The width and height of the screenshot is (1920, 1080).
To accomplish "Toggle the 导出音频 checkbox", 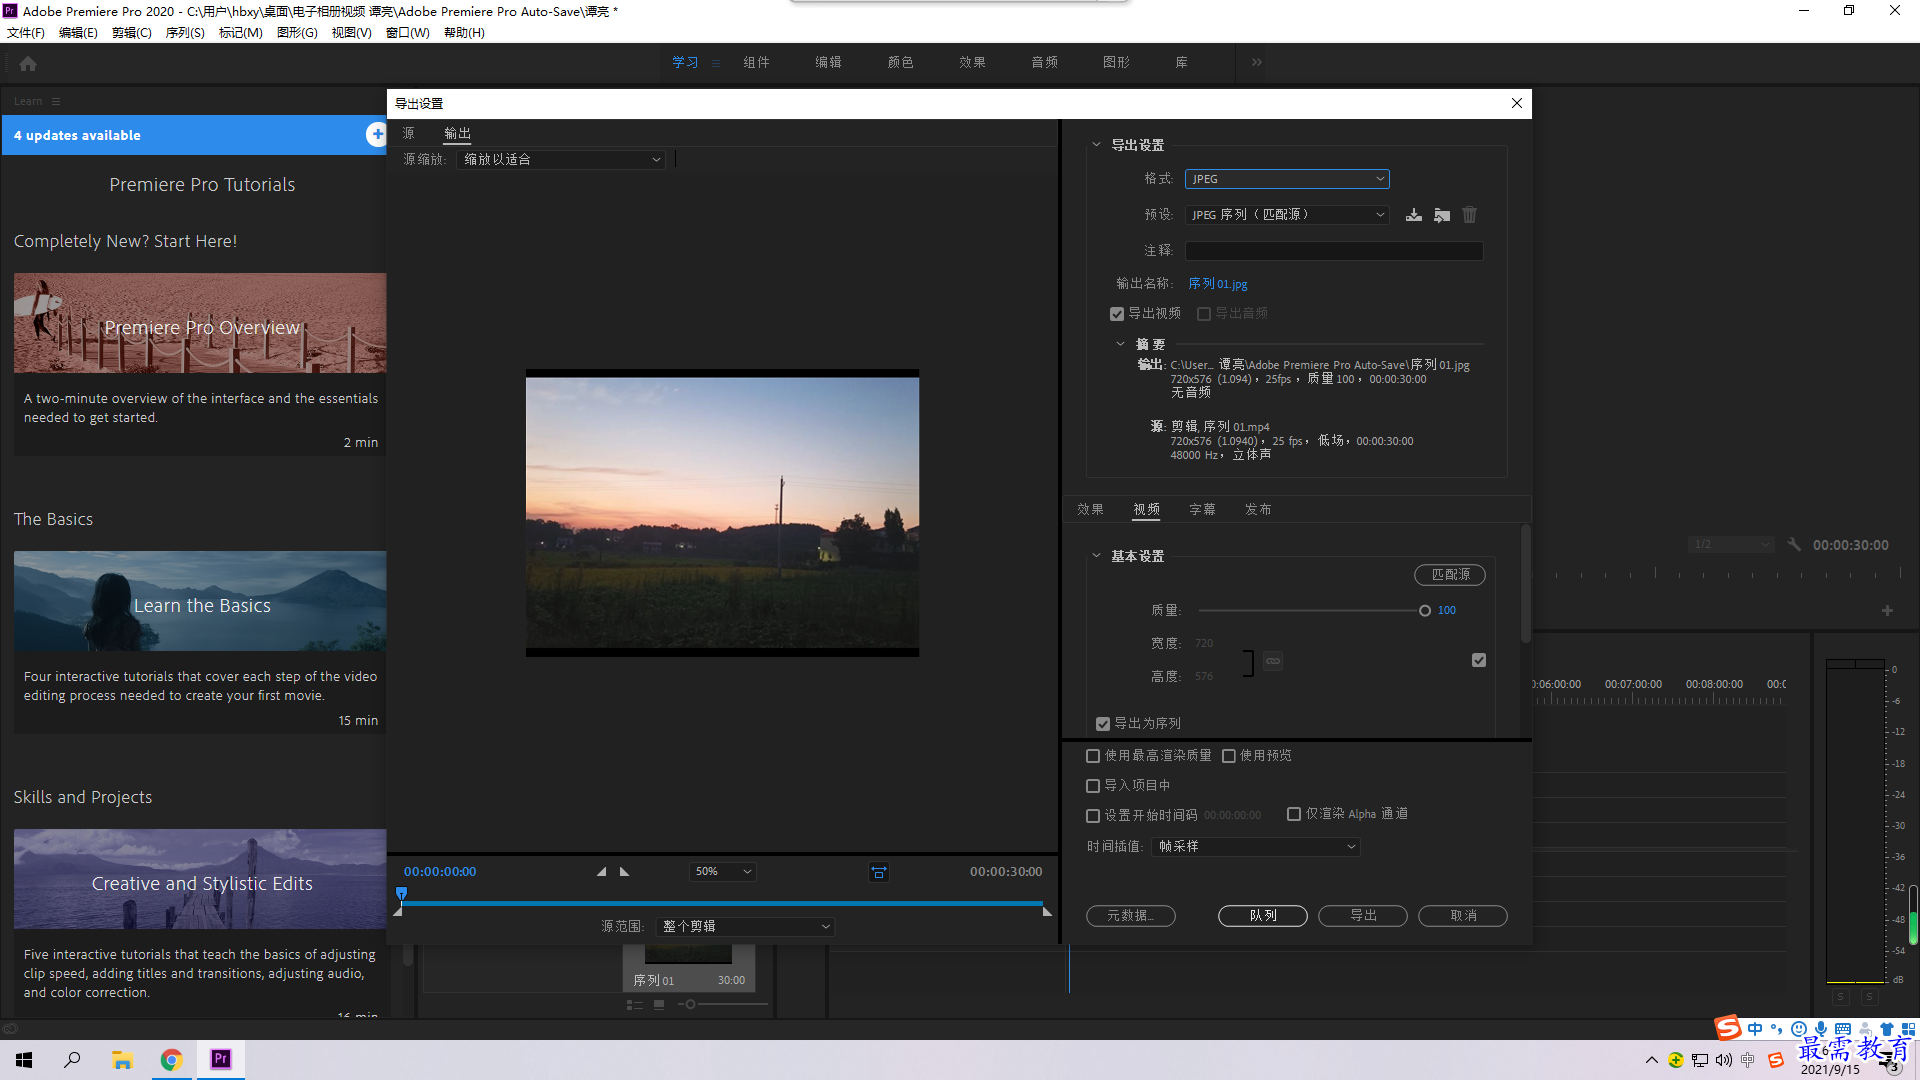I will [x=1204, y=314].
